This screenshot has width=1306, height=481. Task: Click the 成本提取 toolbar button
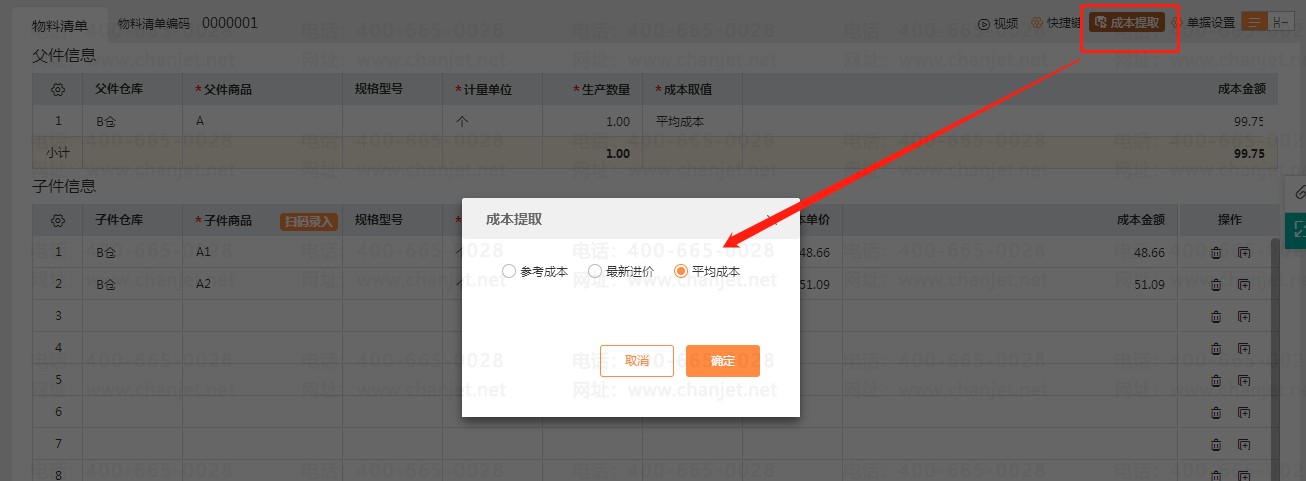1127,22
